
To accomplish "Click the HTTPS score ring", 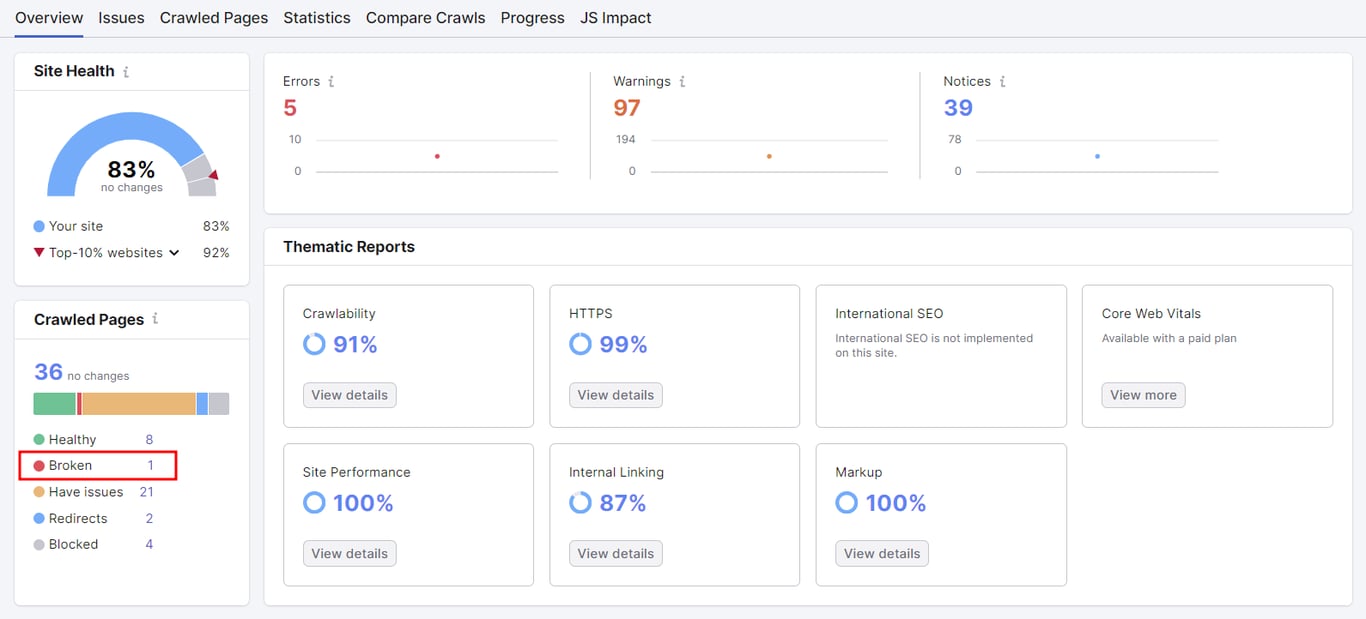I will 580,344.
